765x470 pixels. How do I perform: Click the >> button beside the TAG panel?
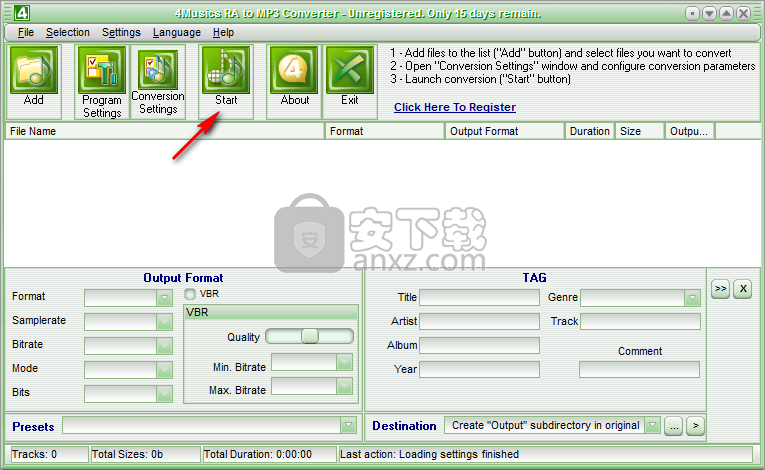721,289
